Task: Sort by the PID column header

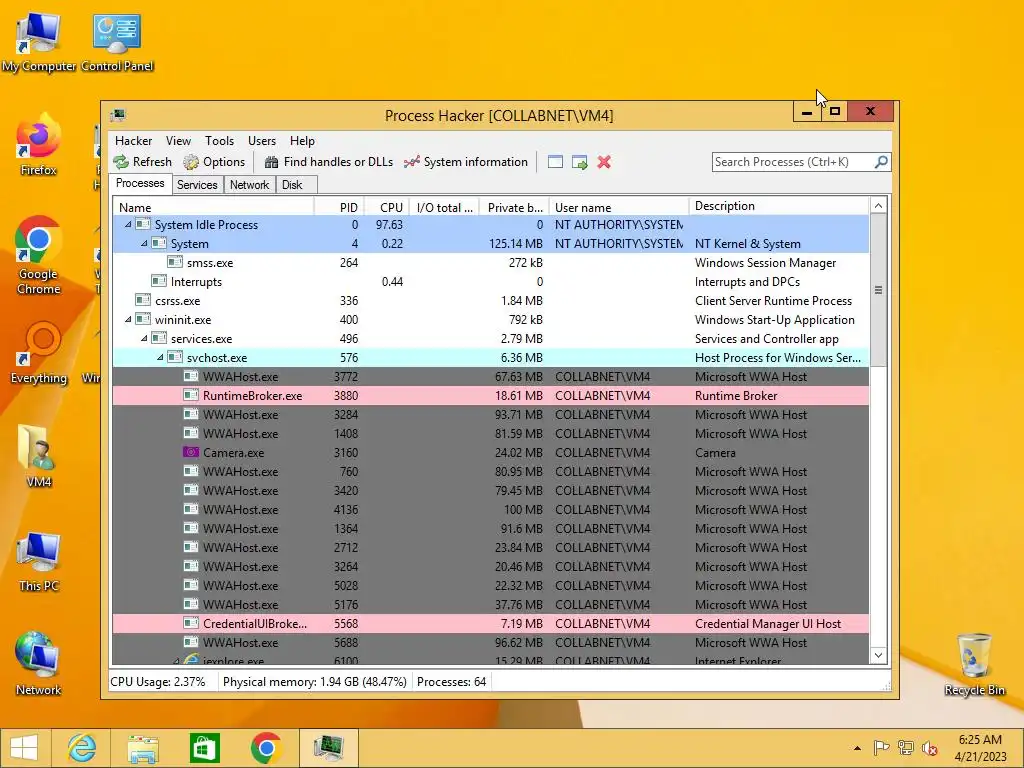Action: (339, 207)
